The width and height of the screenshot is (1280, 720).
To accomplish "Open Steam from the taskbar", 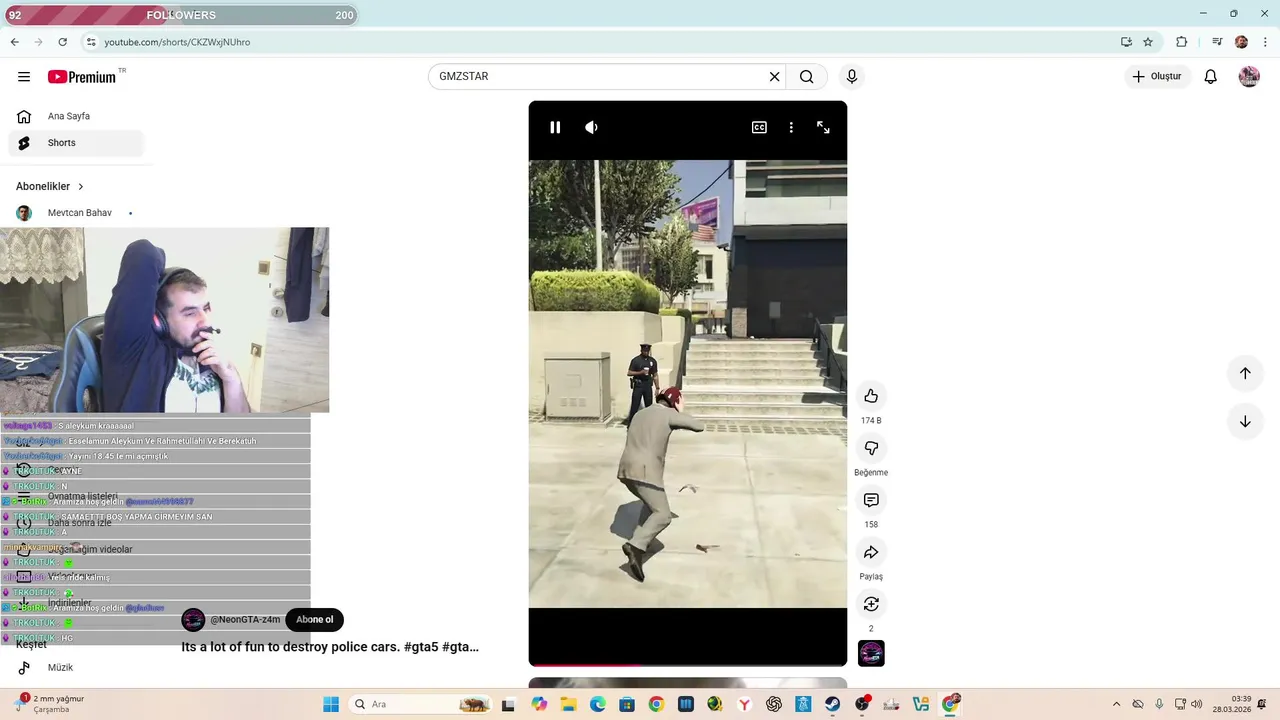I will tap(832, 704).
